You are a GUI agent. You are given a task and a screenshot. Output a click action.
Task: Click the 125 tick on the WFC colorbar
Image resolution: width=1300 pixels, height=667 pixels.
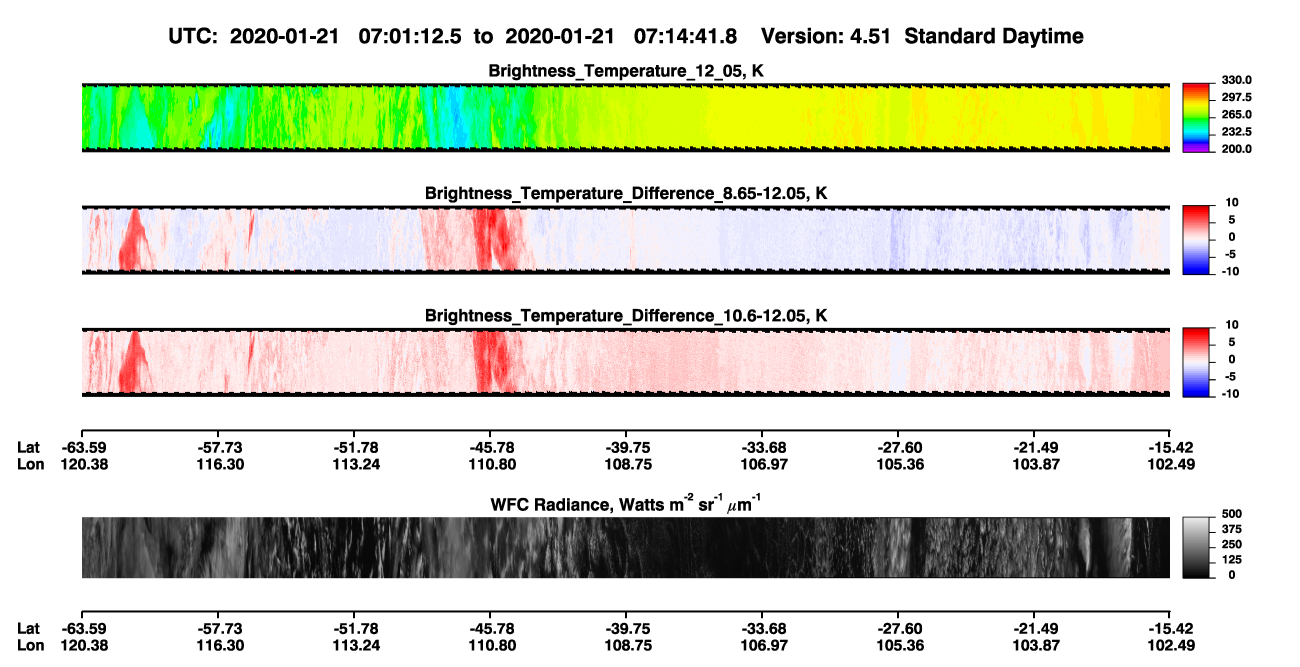[x=1232, y=559]
